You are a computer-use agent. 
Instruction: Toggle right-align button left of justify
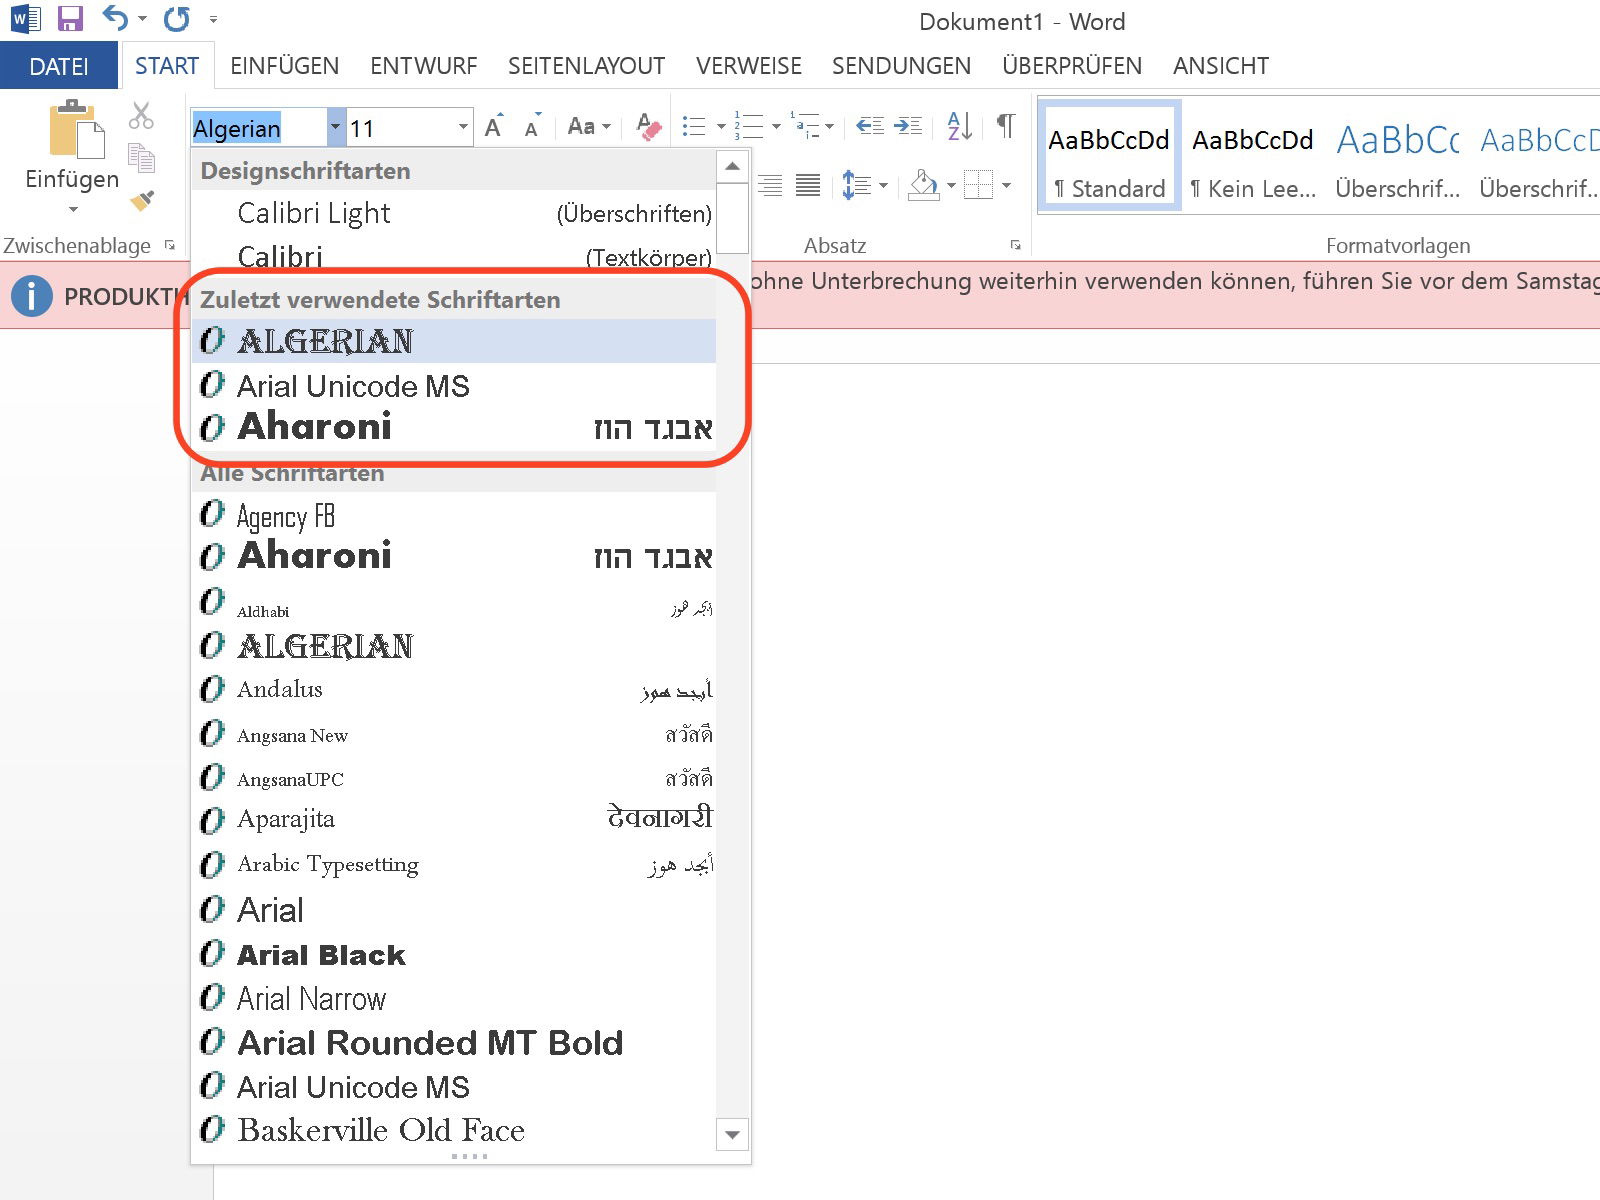coord(770,185)
